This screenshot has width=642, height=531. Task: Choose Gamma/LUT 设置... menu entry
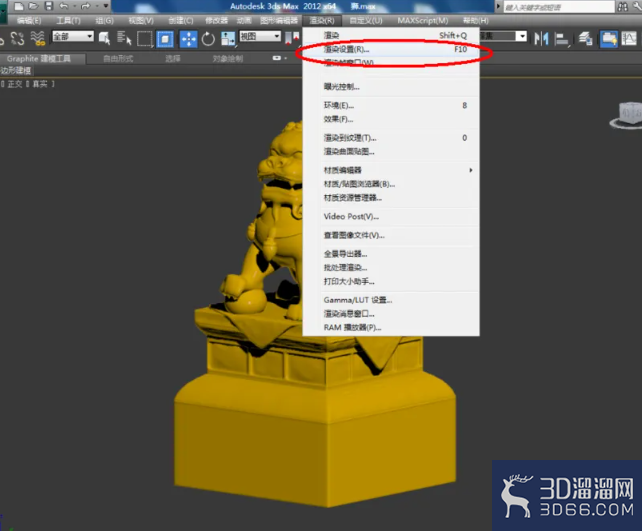point(391,300)
